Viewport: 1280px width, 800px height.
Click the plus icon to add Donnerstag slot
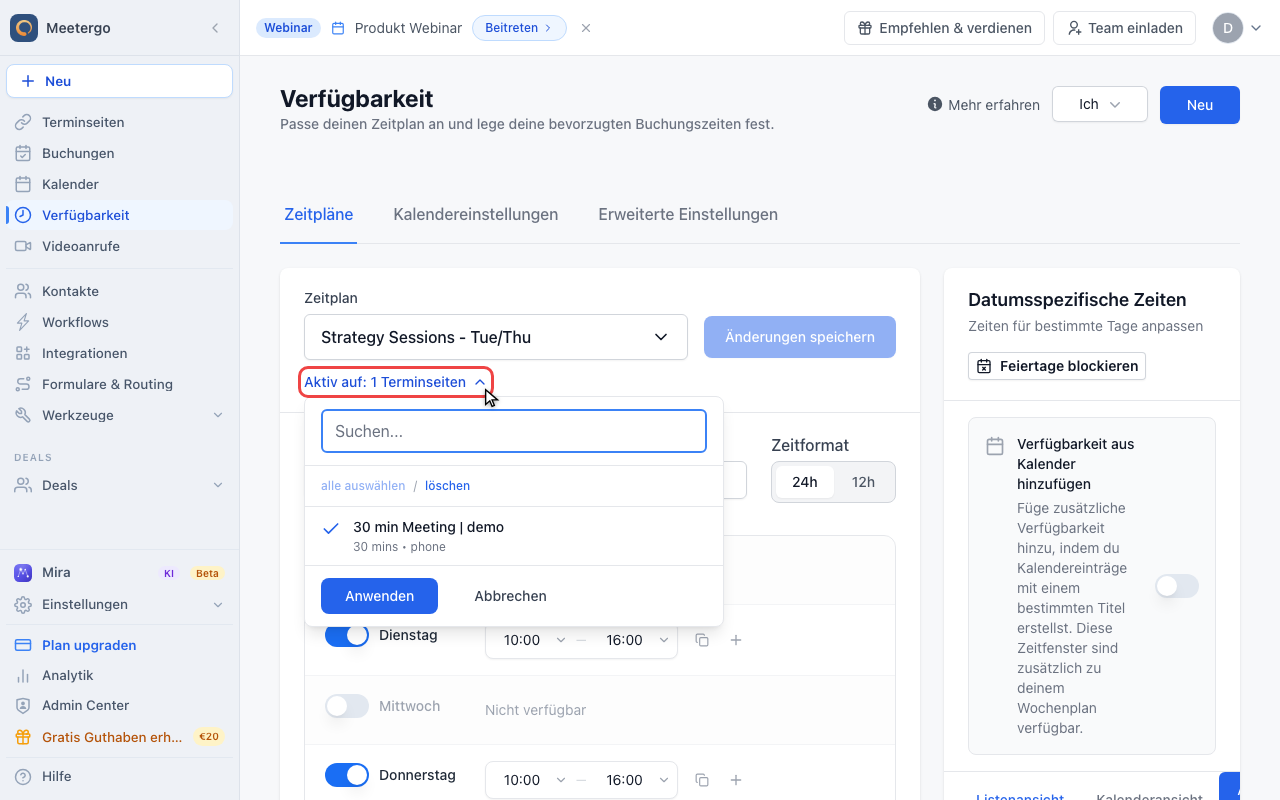736,780
